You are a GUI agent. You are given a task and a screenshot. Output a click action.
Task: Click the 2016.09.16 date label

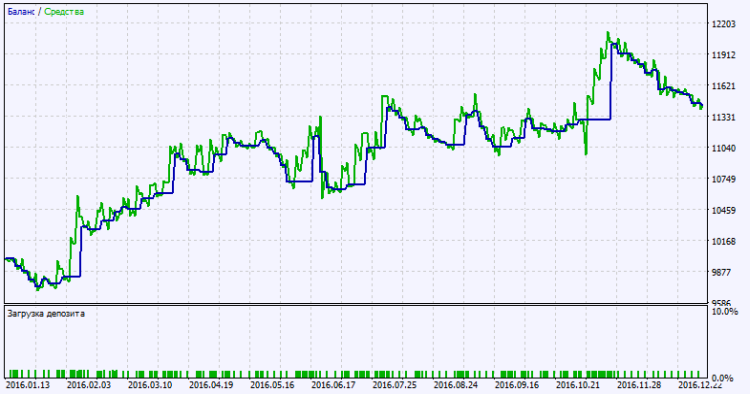[x=517, y=384]
